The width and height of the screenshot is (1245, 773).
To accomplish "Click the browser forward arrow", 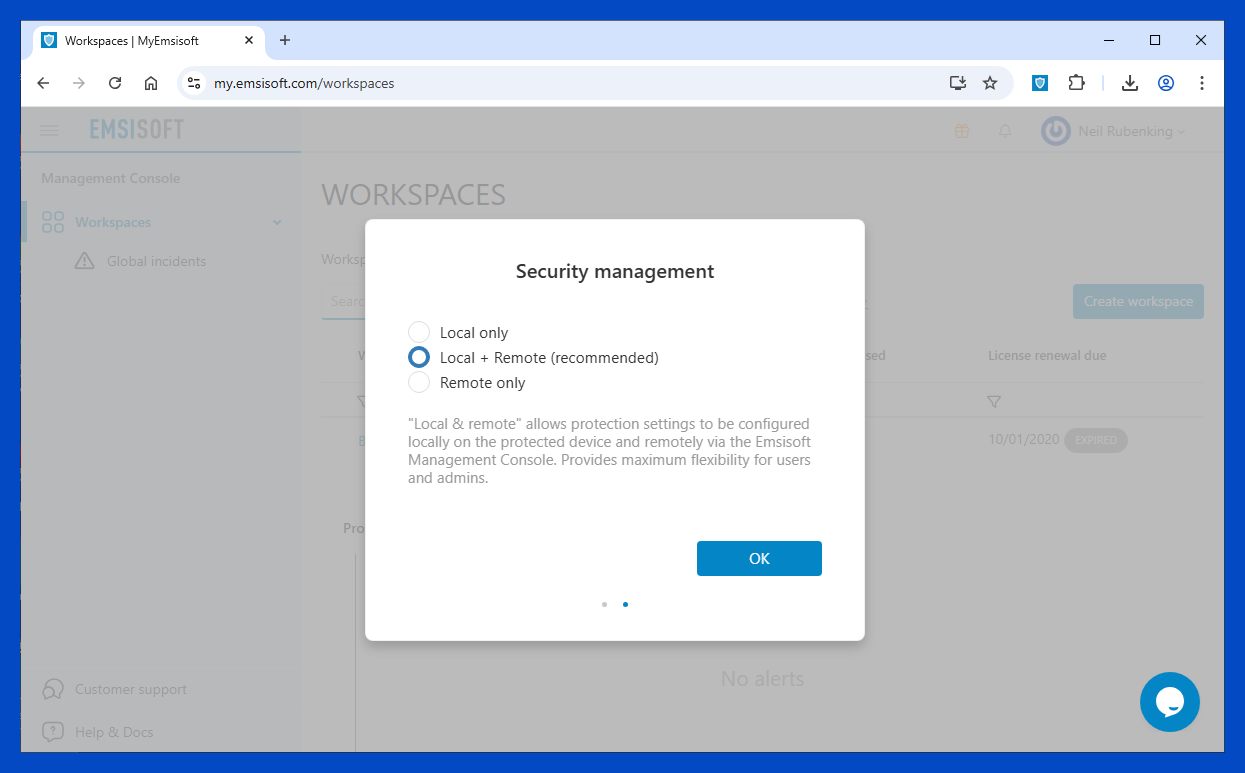I will click(79, 83).
